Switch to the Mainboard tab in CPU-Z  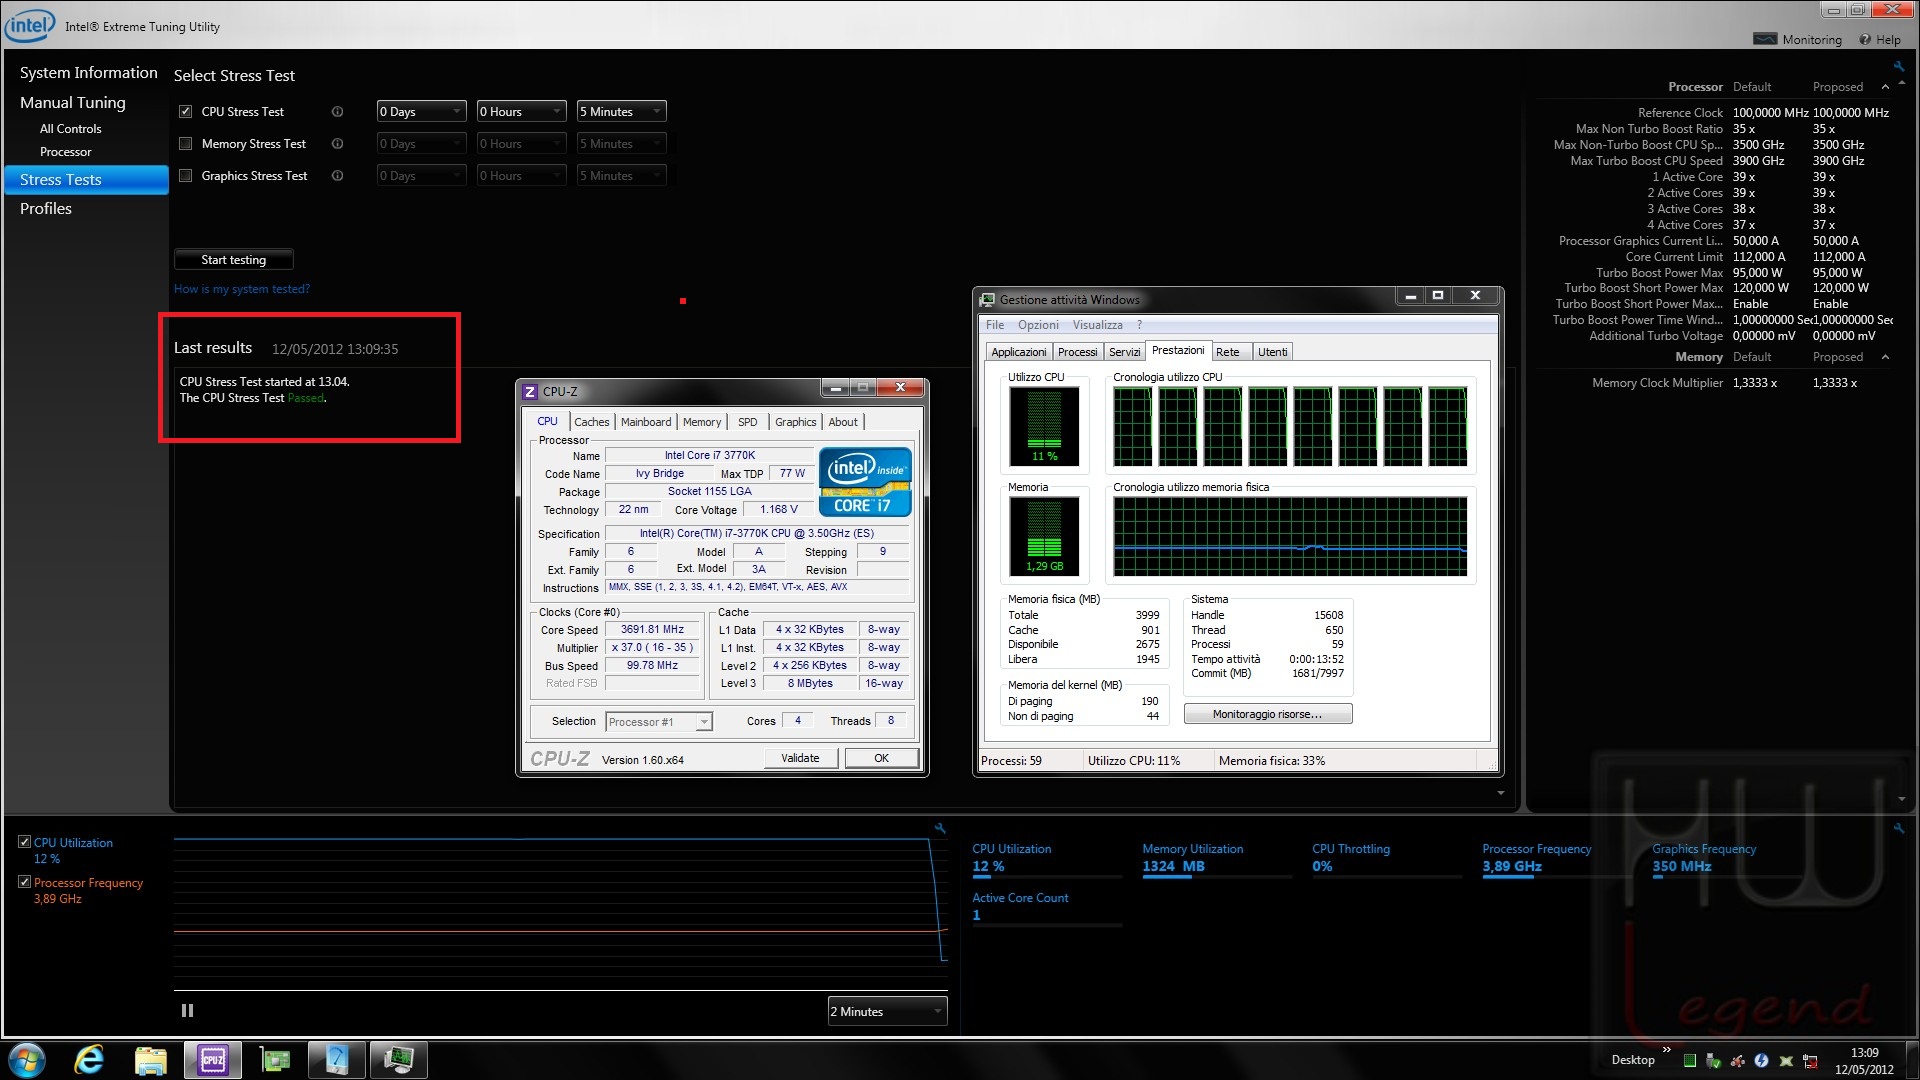coord(646,422)
